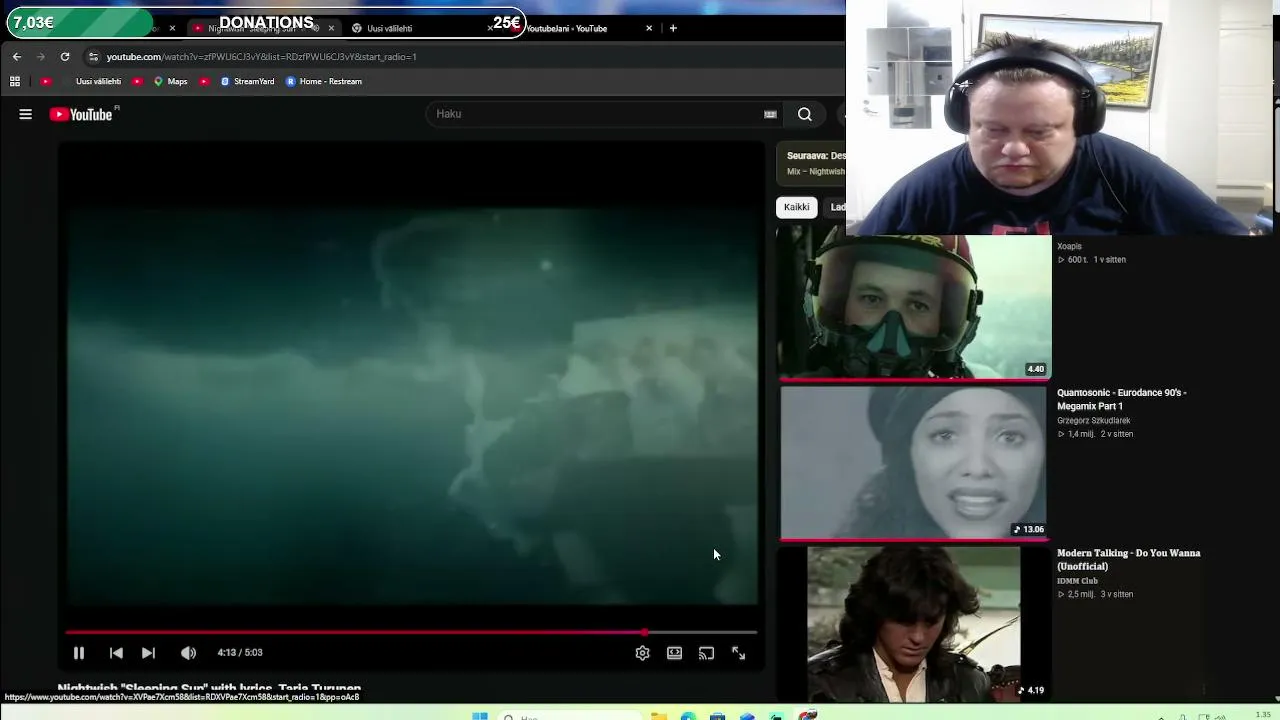Go back in browser history
Viewport: 1280px width, 720px height.
point(17,57)
